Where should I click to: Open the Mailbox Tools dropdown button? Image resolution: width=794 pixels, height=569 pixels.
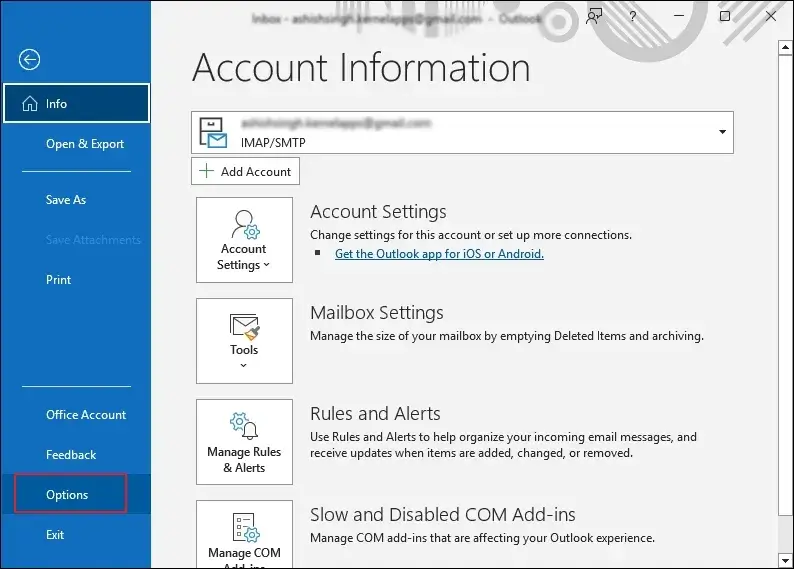pos(245,341)
